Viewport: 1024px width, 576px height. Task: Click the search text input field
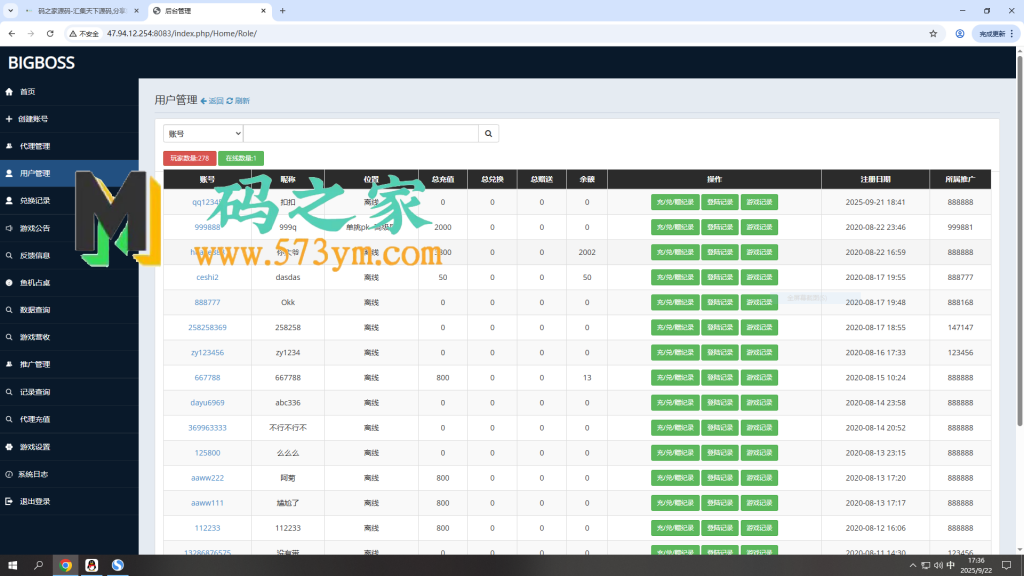[360, 134]
